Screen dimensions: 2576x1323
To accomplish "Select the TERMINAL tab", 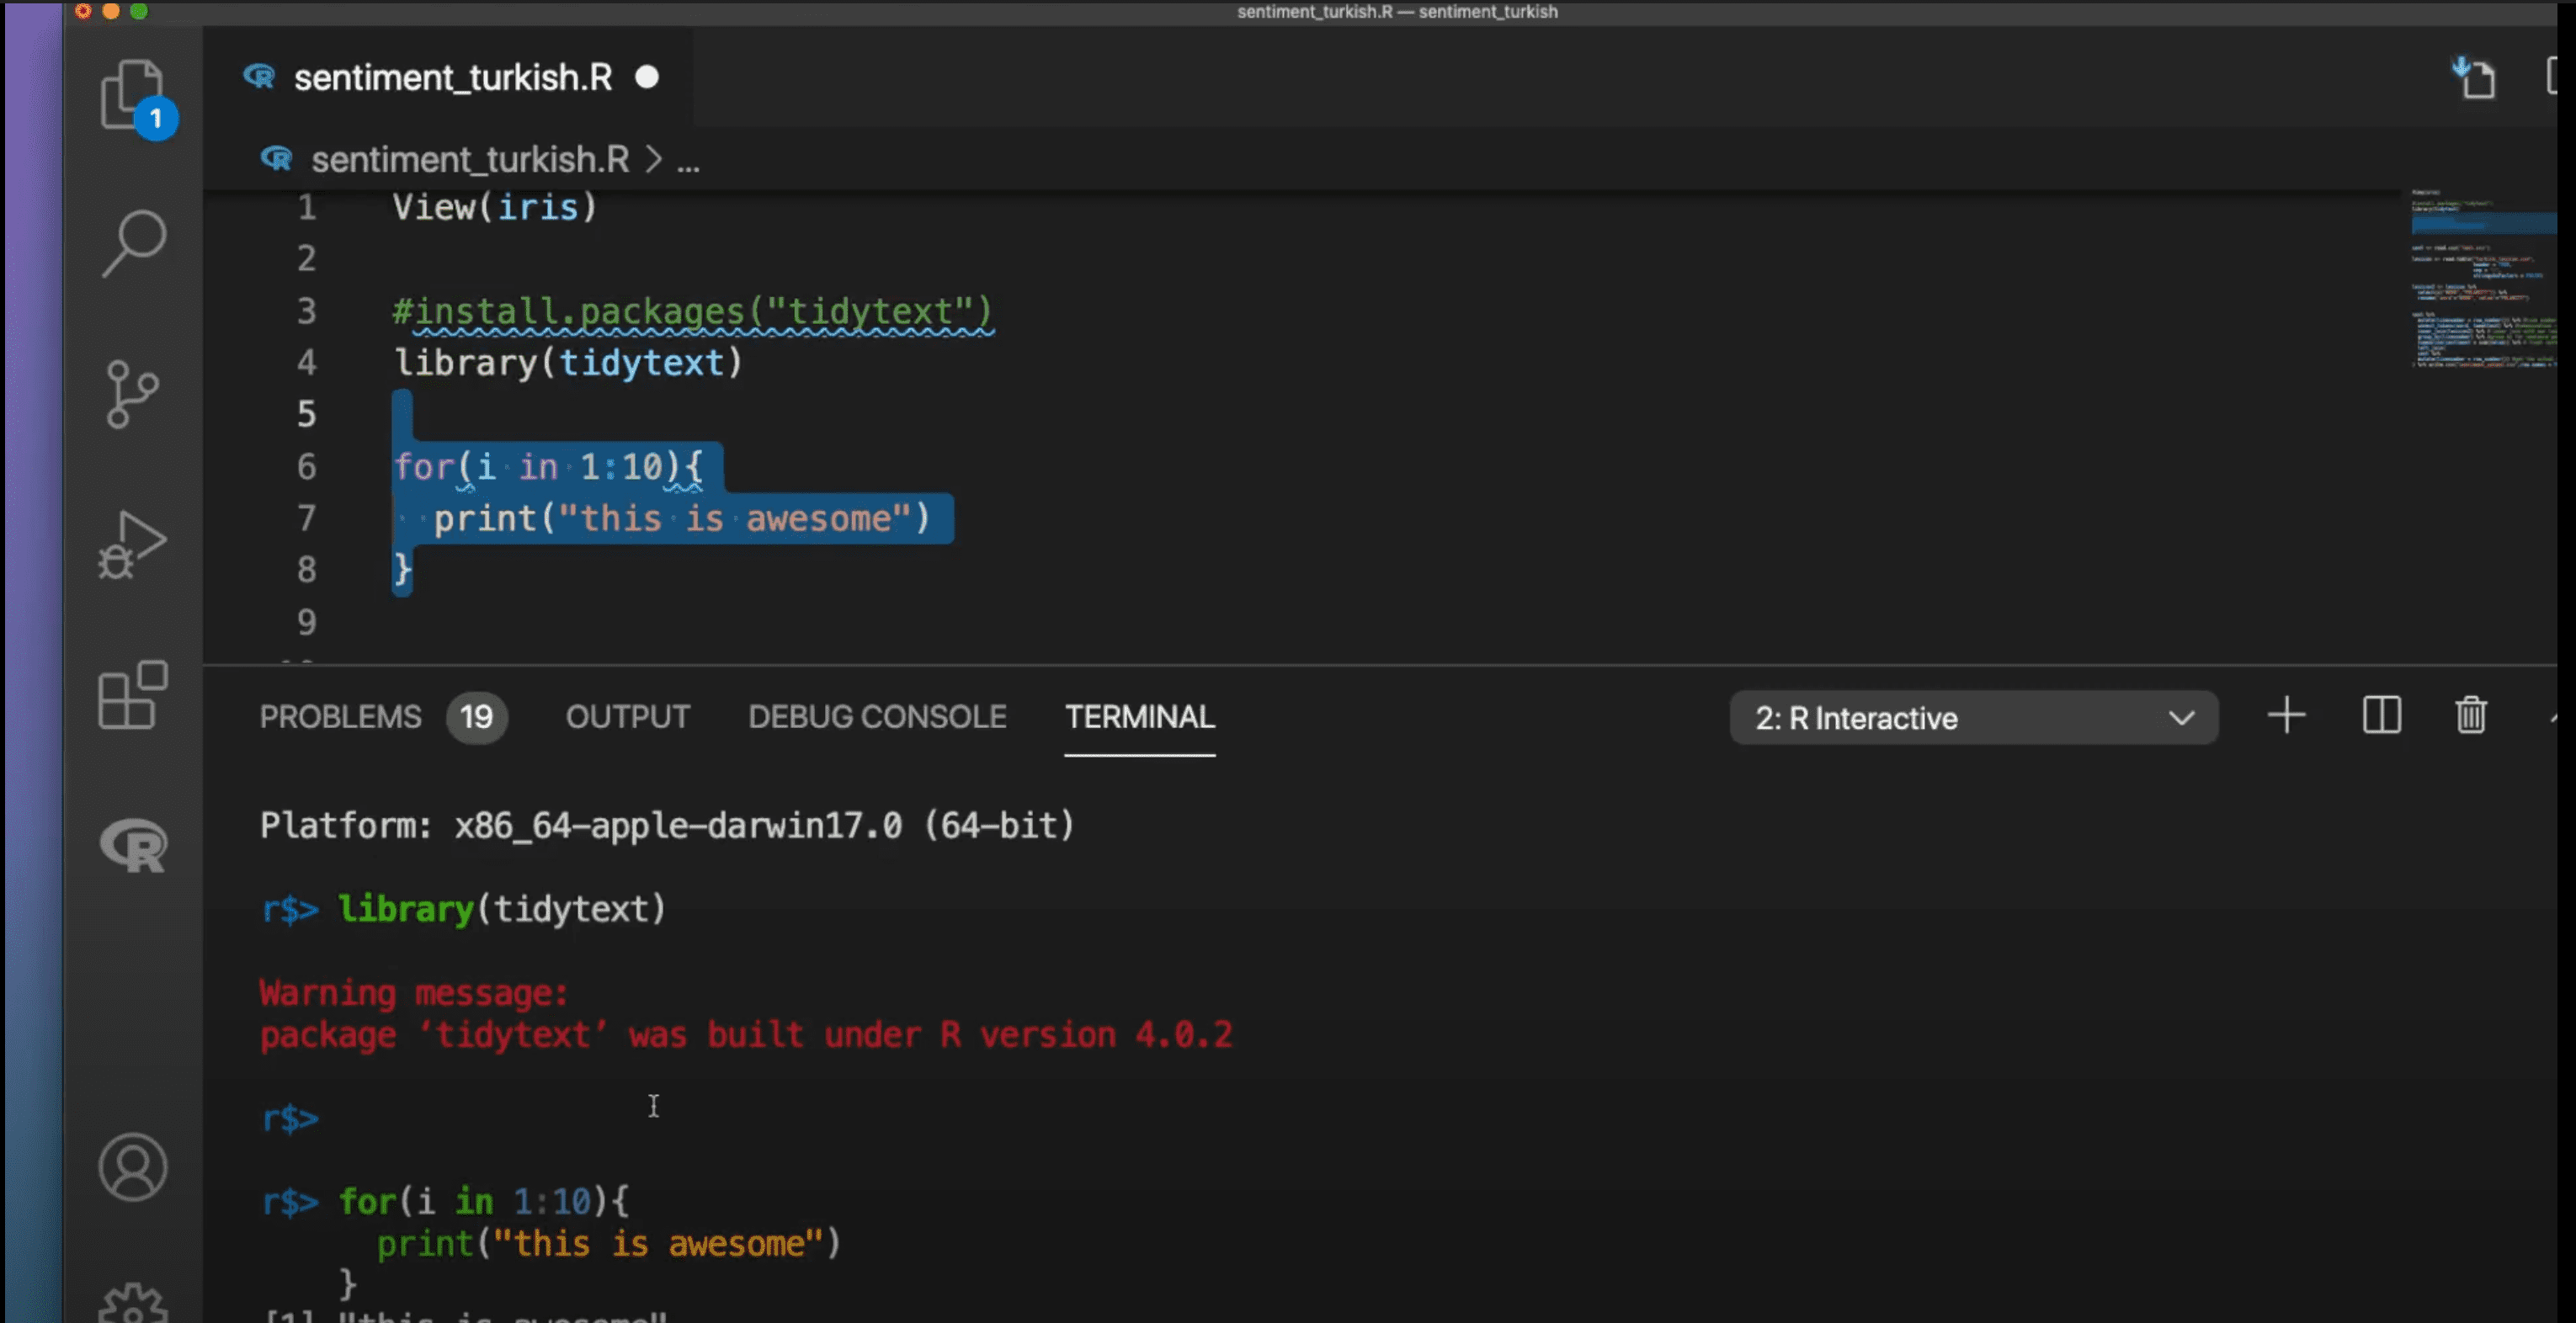I will [x=1140, y=717].
